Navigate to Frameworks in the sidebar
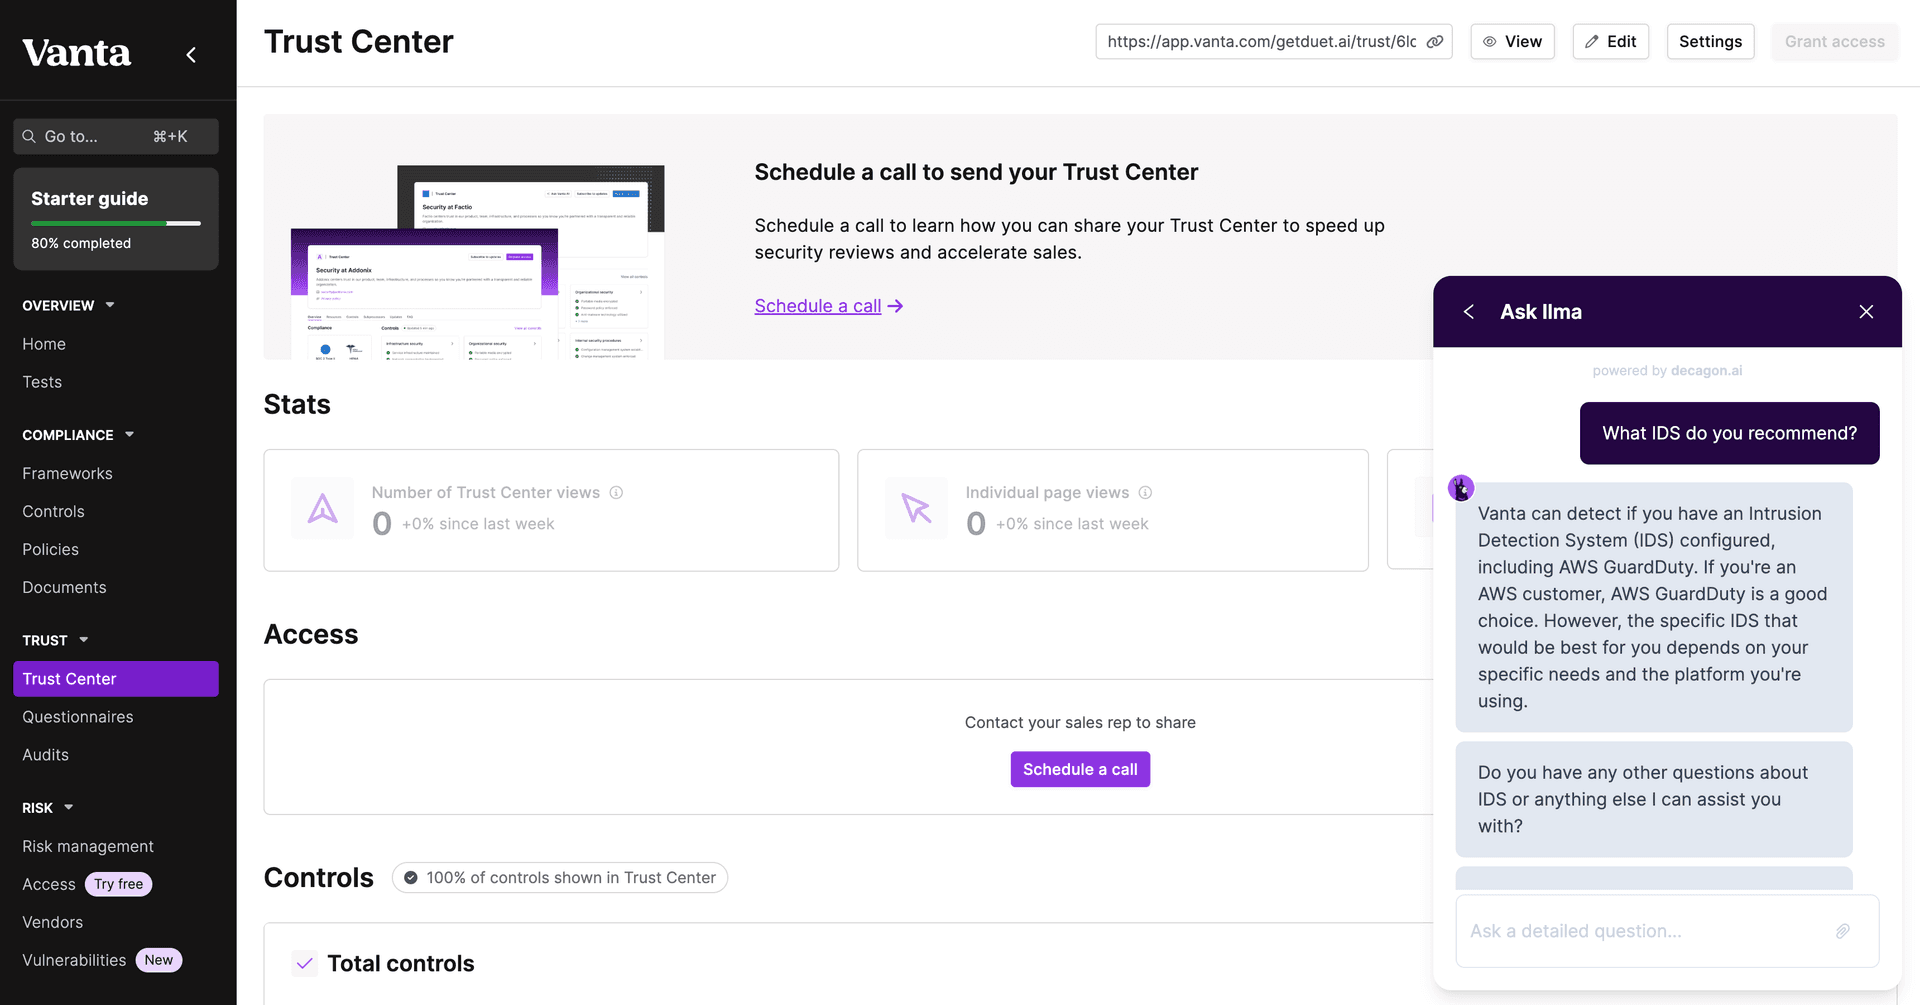Image resolution: width=1920 pixels, height=1005 pixels. coord(67,474)
